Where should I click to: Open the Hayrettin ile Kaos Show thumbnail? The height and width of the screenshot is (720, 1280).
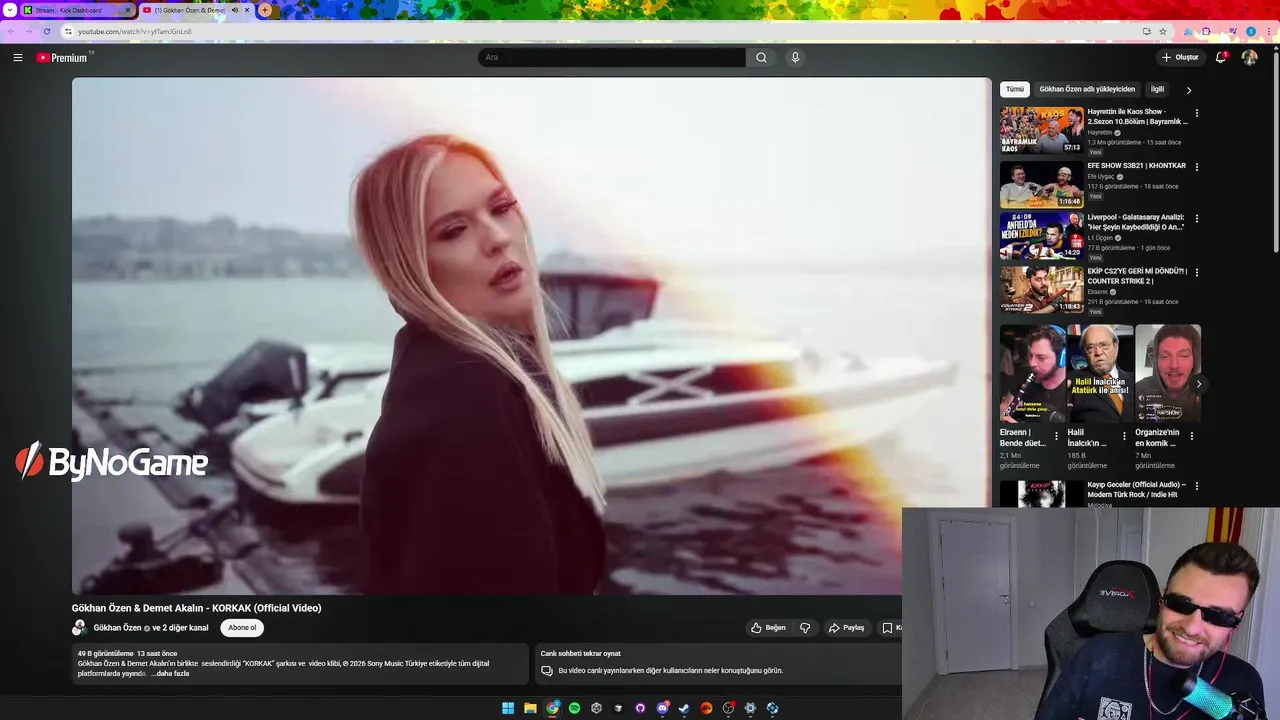(x=1041, y=130)
